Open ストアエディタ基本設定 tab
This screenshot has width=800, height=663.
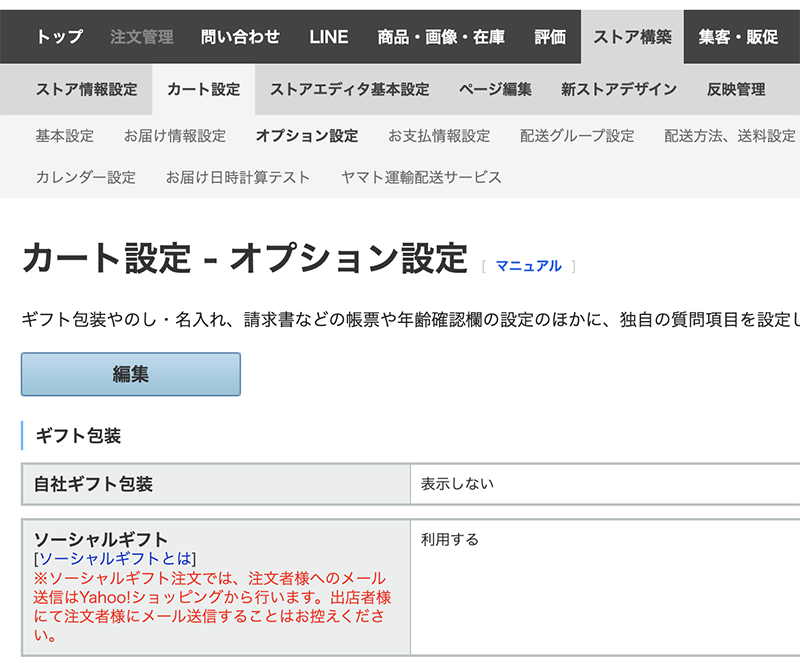[349, 89]
